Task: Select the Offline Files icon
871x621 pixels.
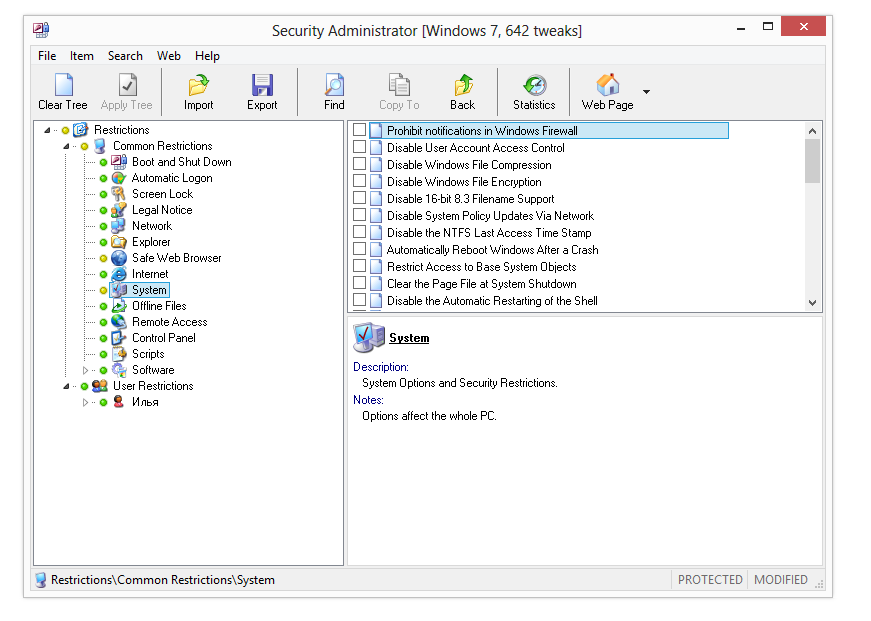Action: 119,306
